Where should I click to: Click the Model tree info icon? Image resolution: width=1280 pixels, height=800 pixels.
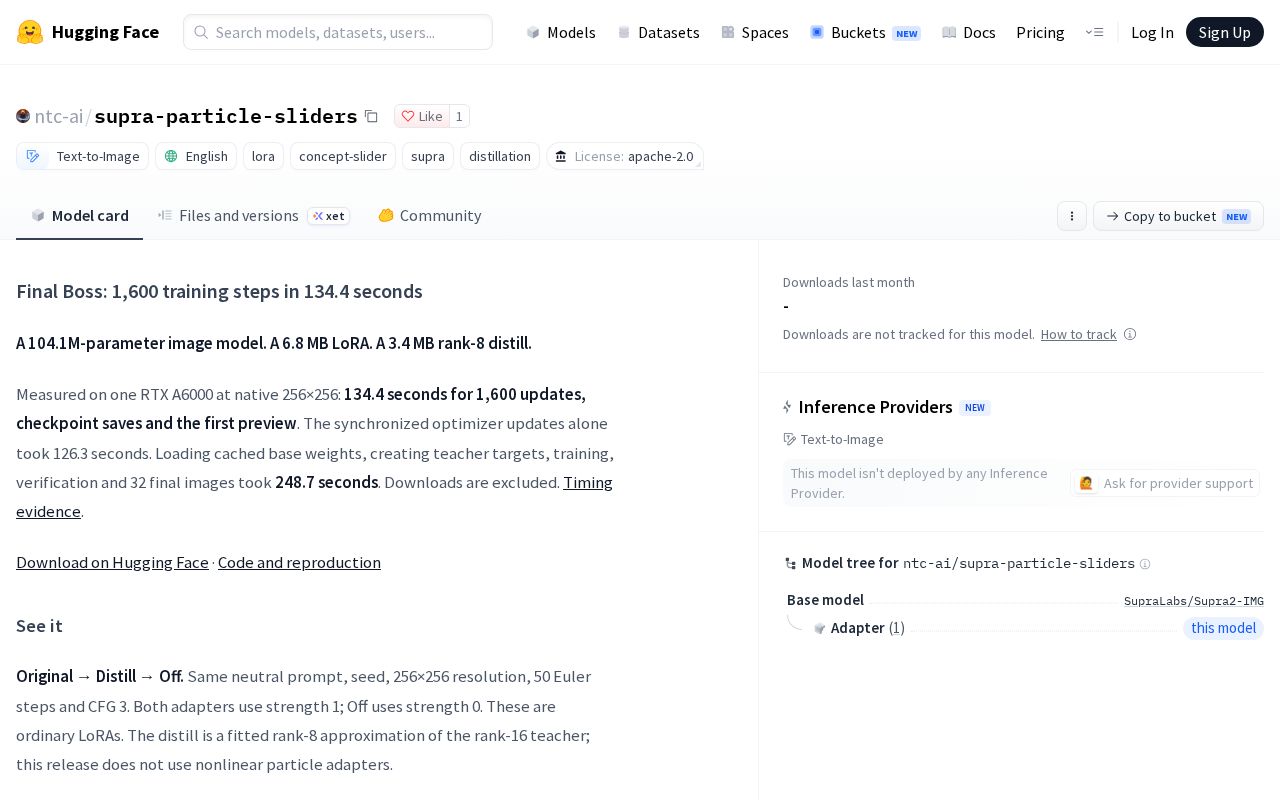(x=1145, y=564)
